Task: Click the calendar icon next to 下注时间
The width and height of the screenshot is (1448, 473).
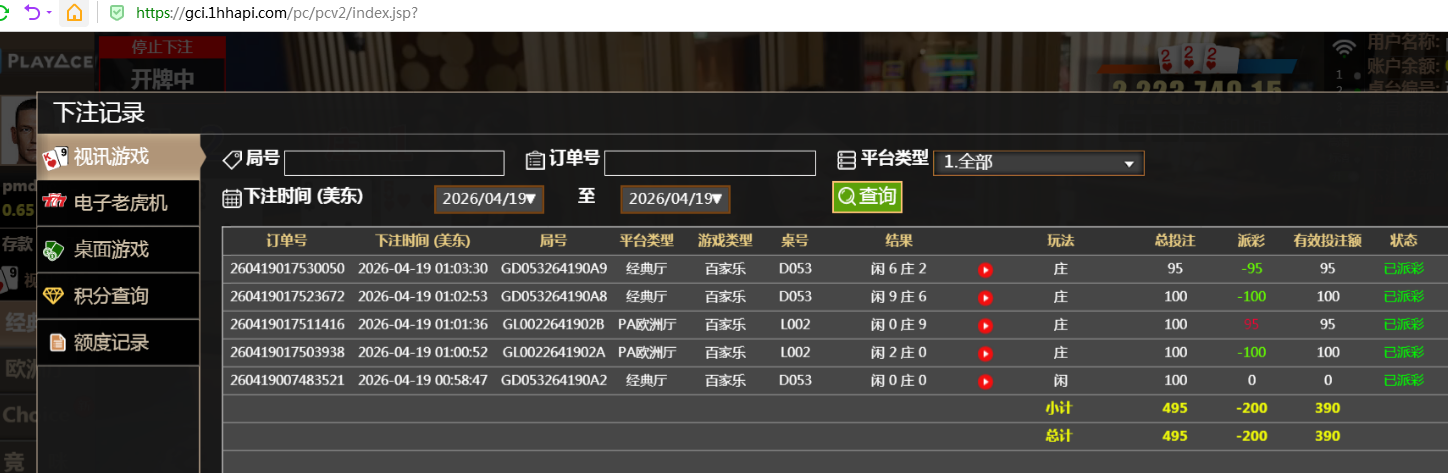Action: click(232, 198)
